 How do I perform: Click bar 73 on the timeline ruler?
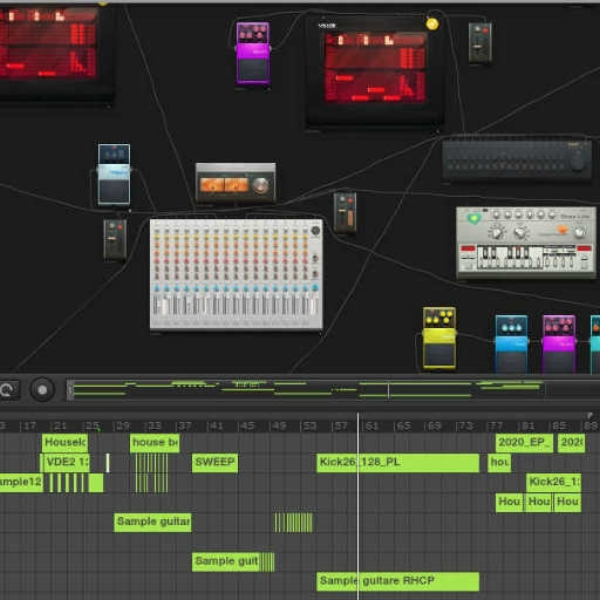[465, 426]
